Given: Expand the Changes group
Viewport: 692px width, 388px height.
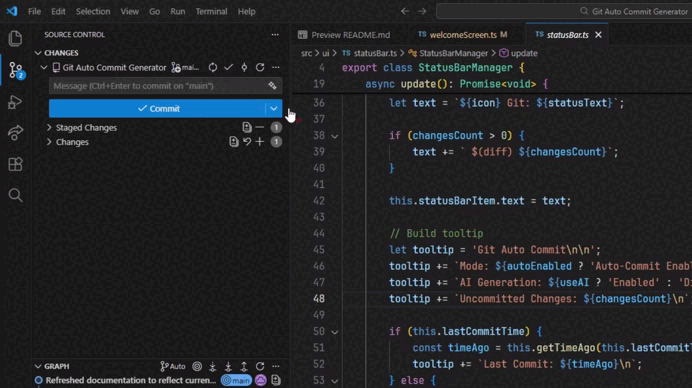Looking at the screenshot, I should coord(49,142).
